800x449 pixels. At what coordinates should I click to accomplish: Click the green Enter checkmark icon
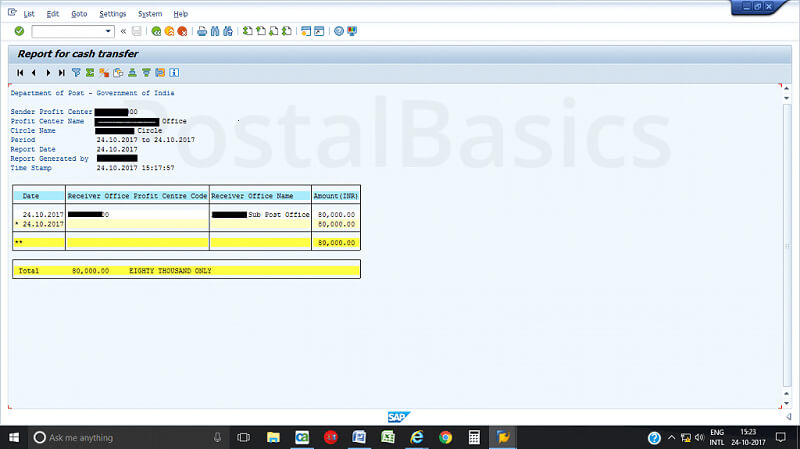click(x=19, y=31)
